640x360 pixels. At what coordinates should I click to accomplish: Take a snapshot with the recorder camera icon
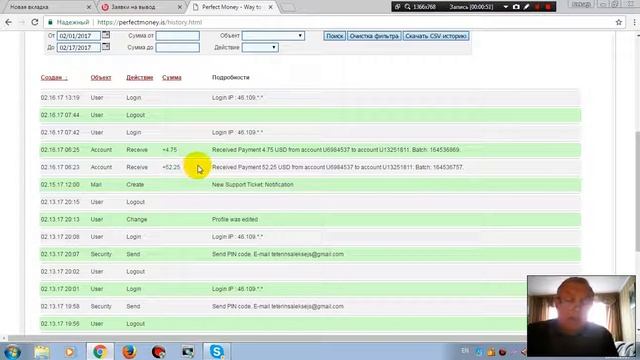click(x=516, y=7)
